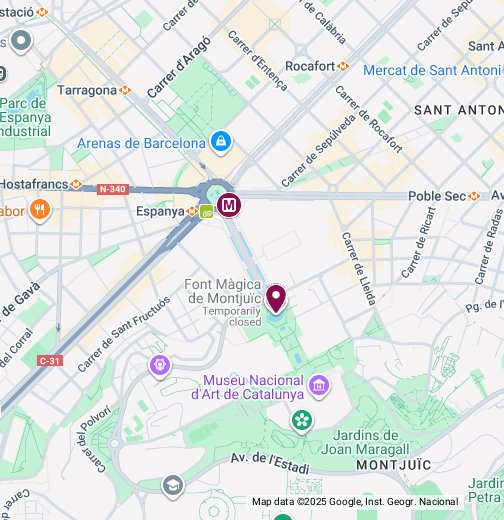This screenshot has height=520, width=504.
Task: Click the graduation cap school pin
Action: click(x=173, y=486)
